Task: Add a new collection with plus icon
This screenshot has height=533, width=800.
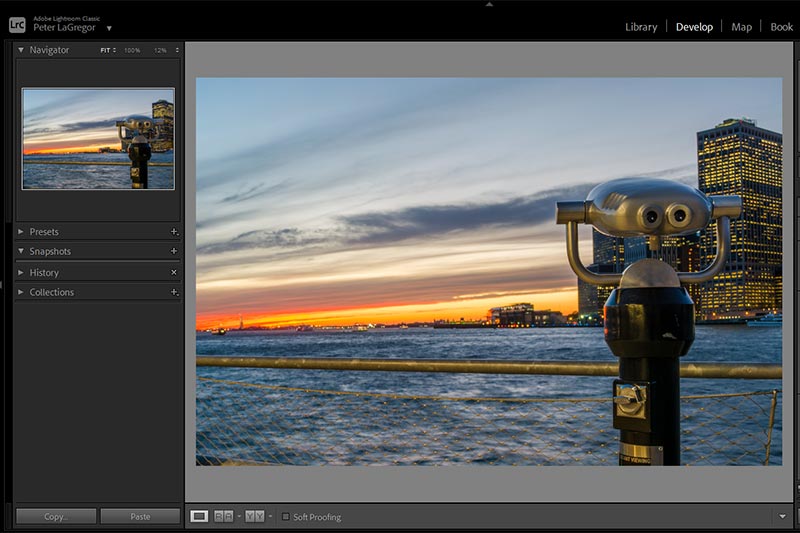Action: pyautogui.click(x=174, y=292)
